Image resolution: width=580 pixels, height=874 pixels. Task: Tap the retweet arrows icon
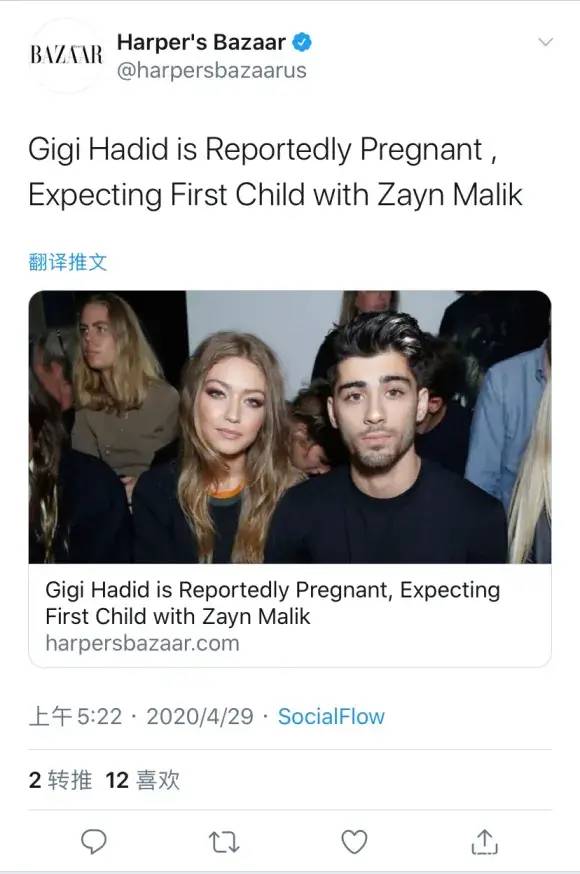tap(224, 842)
